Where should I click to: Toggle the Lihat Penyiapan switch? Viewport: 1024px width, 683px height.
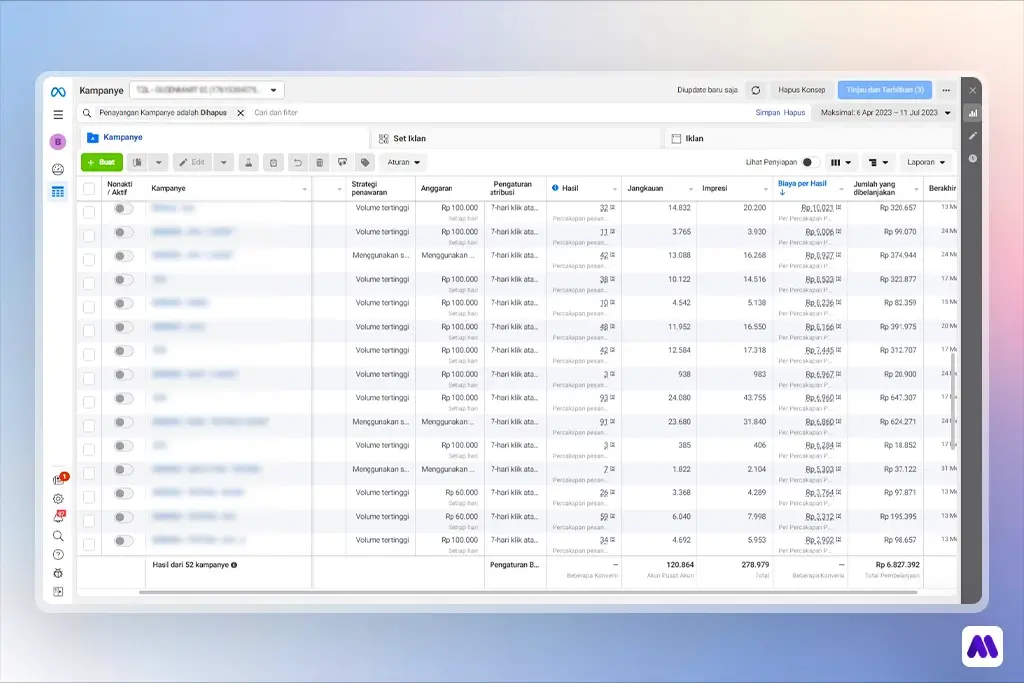(x=809, y=163)
